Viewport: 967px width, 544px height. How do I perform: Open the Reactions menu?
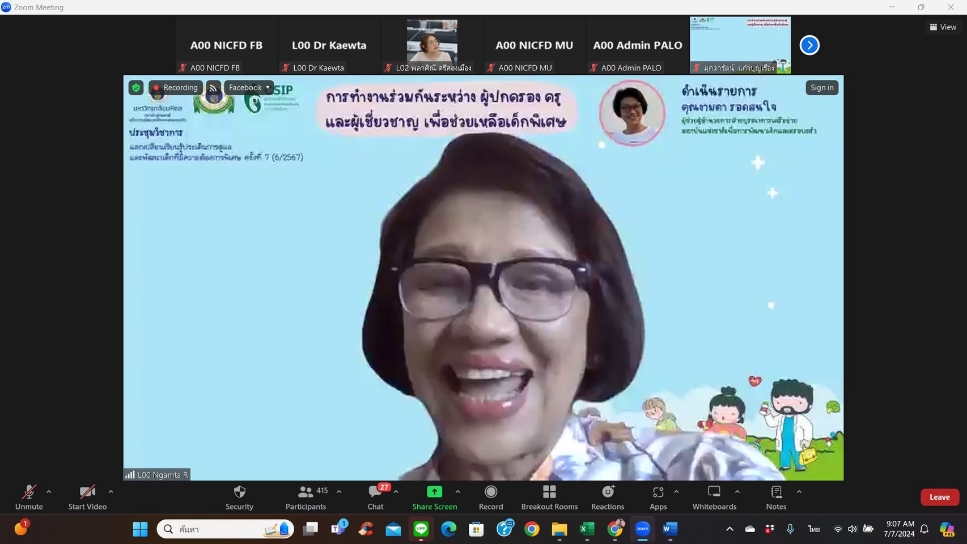(x=607, y=497)
